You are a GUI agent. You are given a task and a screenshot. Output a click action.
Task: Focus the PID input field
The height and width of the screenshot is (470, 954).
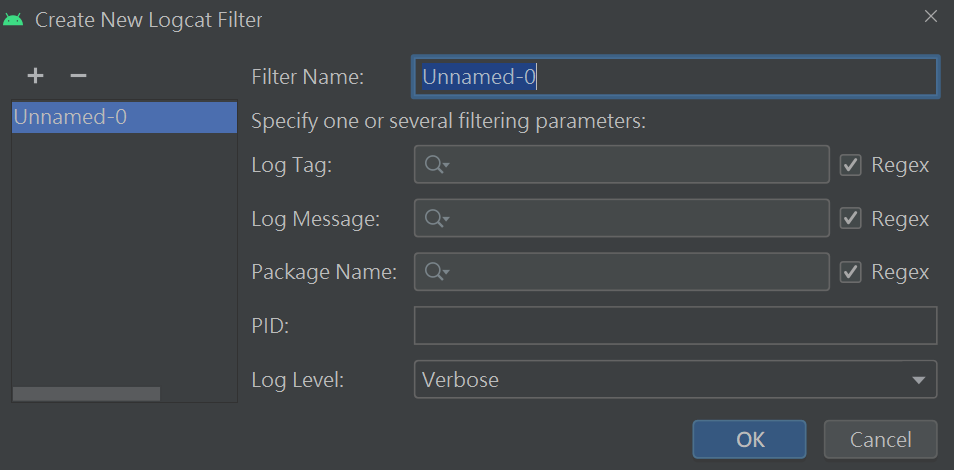pos(675,326)
